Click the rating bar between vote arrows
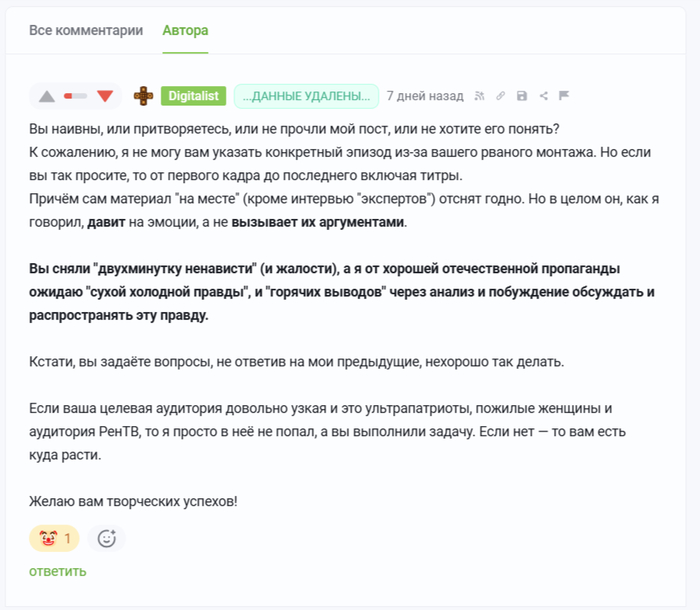Screen dimensions: 700x610 [x=75, y=96]
